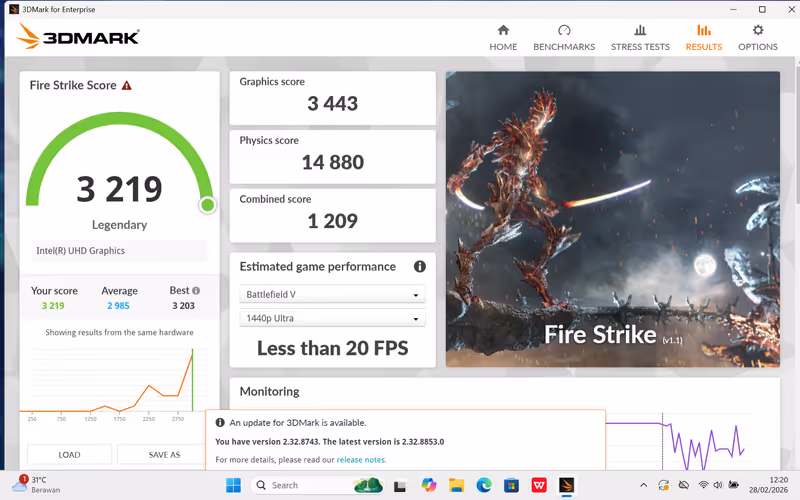Open the WPS Office taskbar icon
Viewport: 800px width, 500px height.
pyautogui.click(x=539, y=485)
